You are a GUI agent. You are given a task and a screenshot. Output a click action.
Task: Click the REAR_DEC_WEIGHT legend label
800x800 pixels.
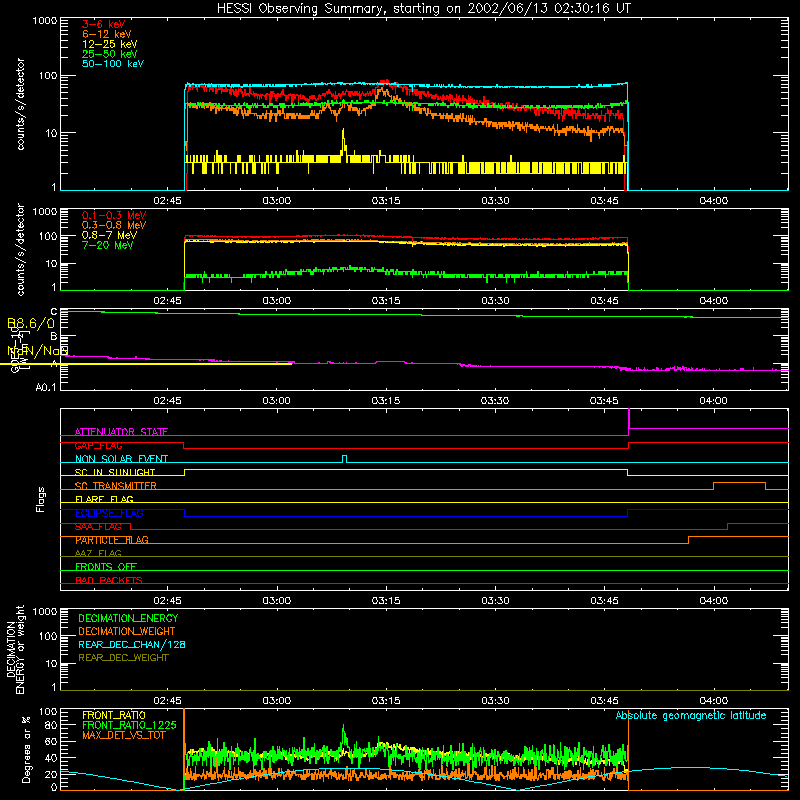123,658
